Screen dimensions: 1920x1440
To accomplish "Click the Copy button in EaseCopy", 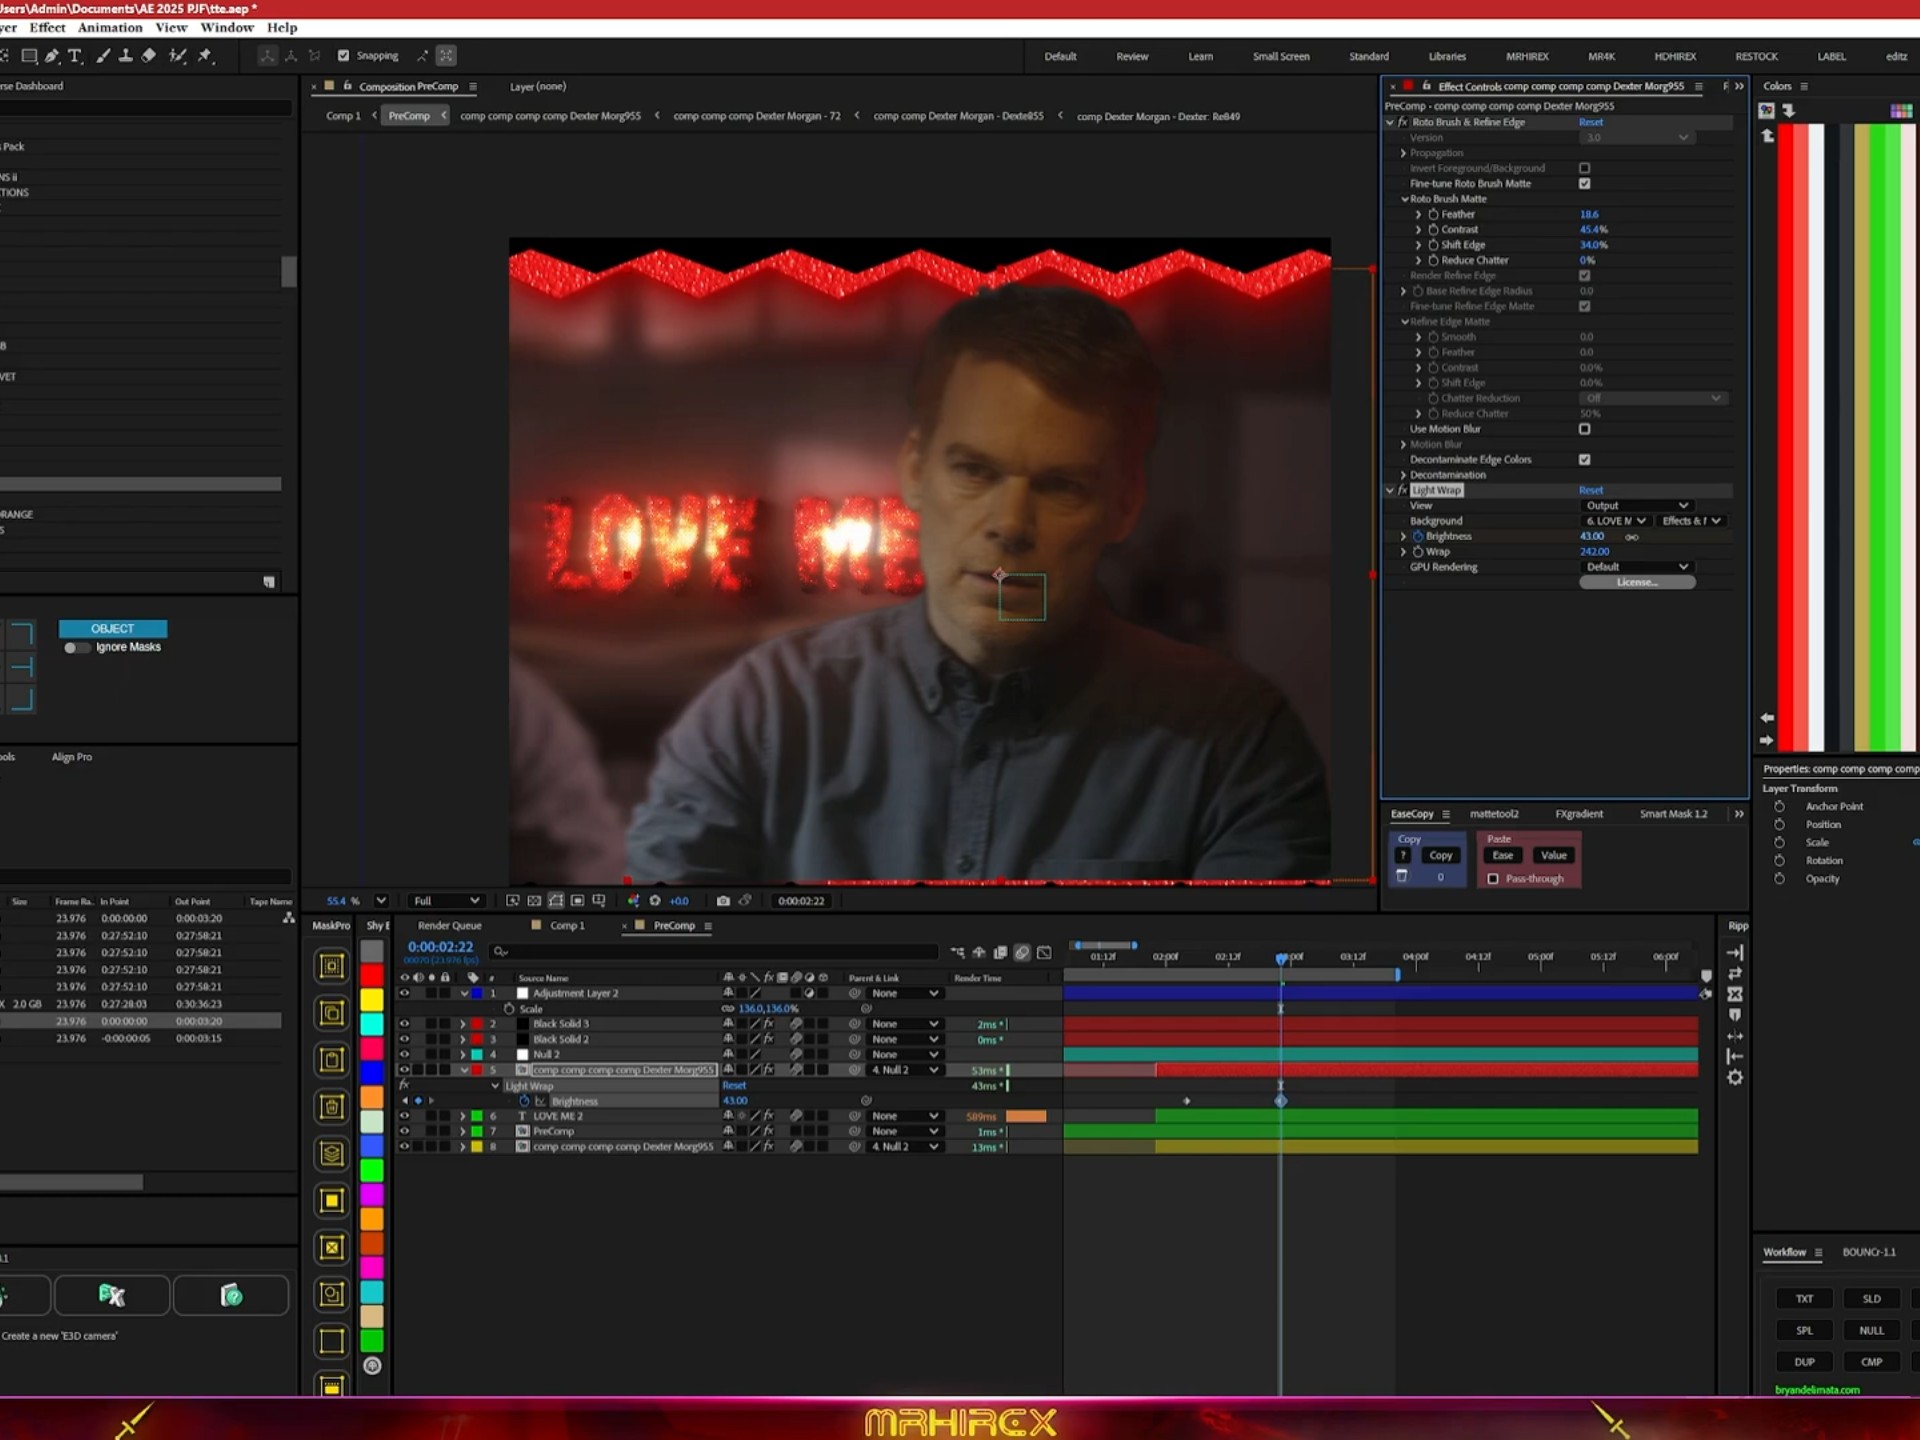I will point(1440,856).
